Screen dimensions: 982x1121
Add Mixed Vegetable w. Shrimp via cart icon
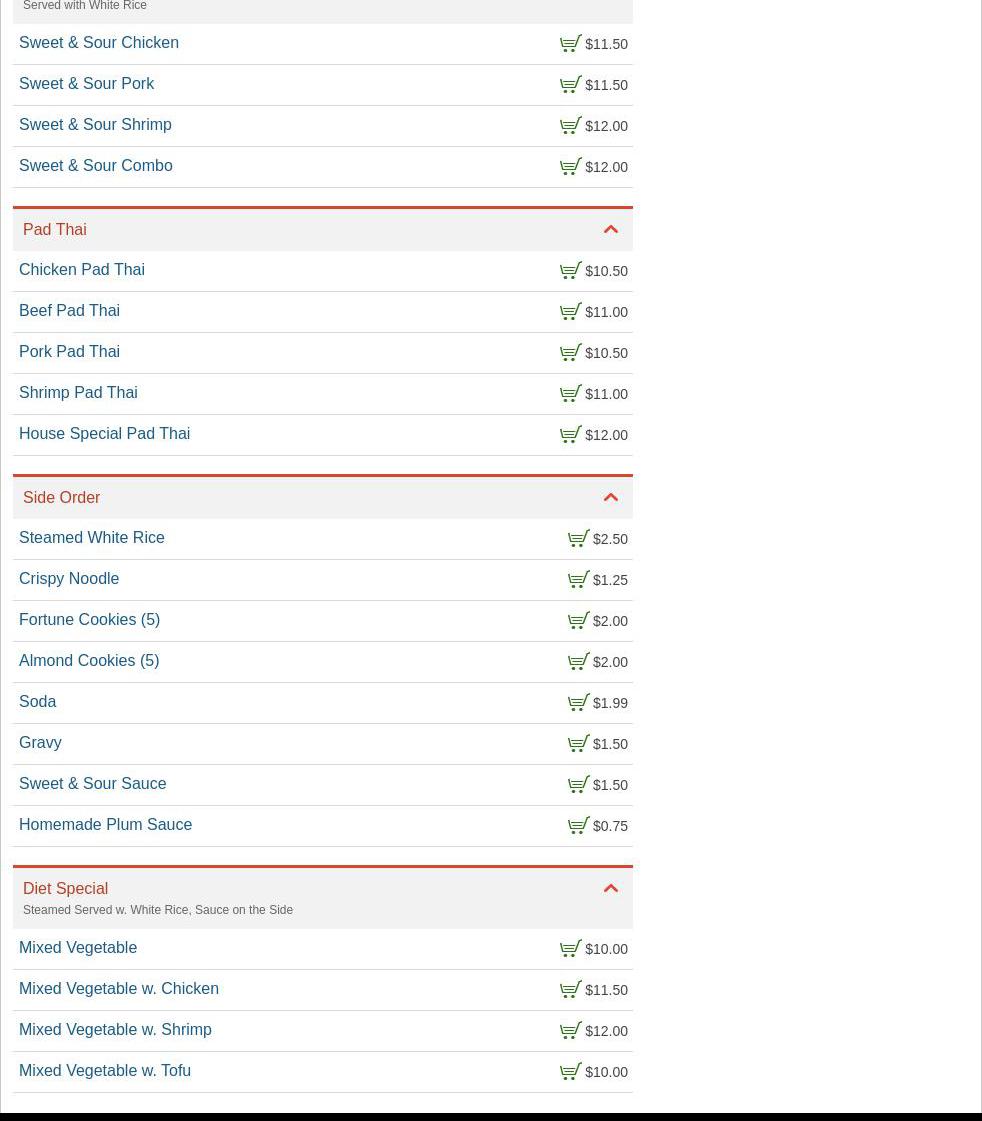click(x=570, y=1031)
